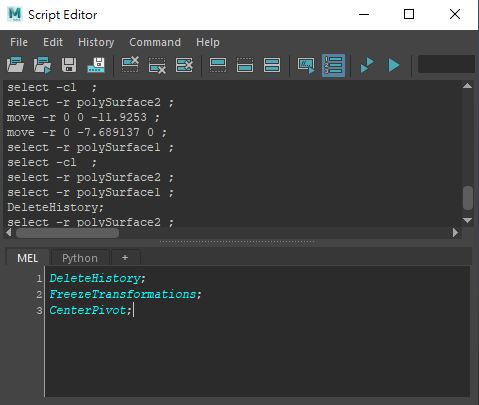Click history pane scroll up arrow
This screenshot has height=405, width=479.
tap(467, 86)
